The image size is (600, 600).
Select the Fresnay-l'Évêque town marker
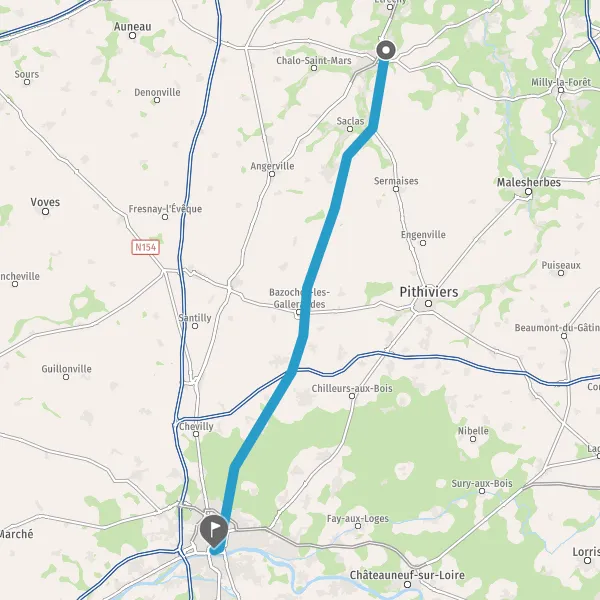[165, 217]
